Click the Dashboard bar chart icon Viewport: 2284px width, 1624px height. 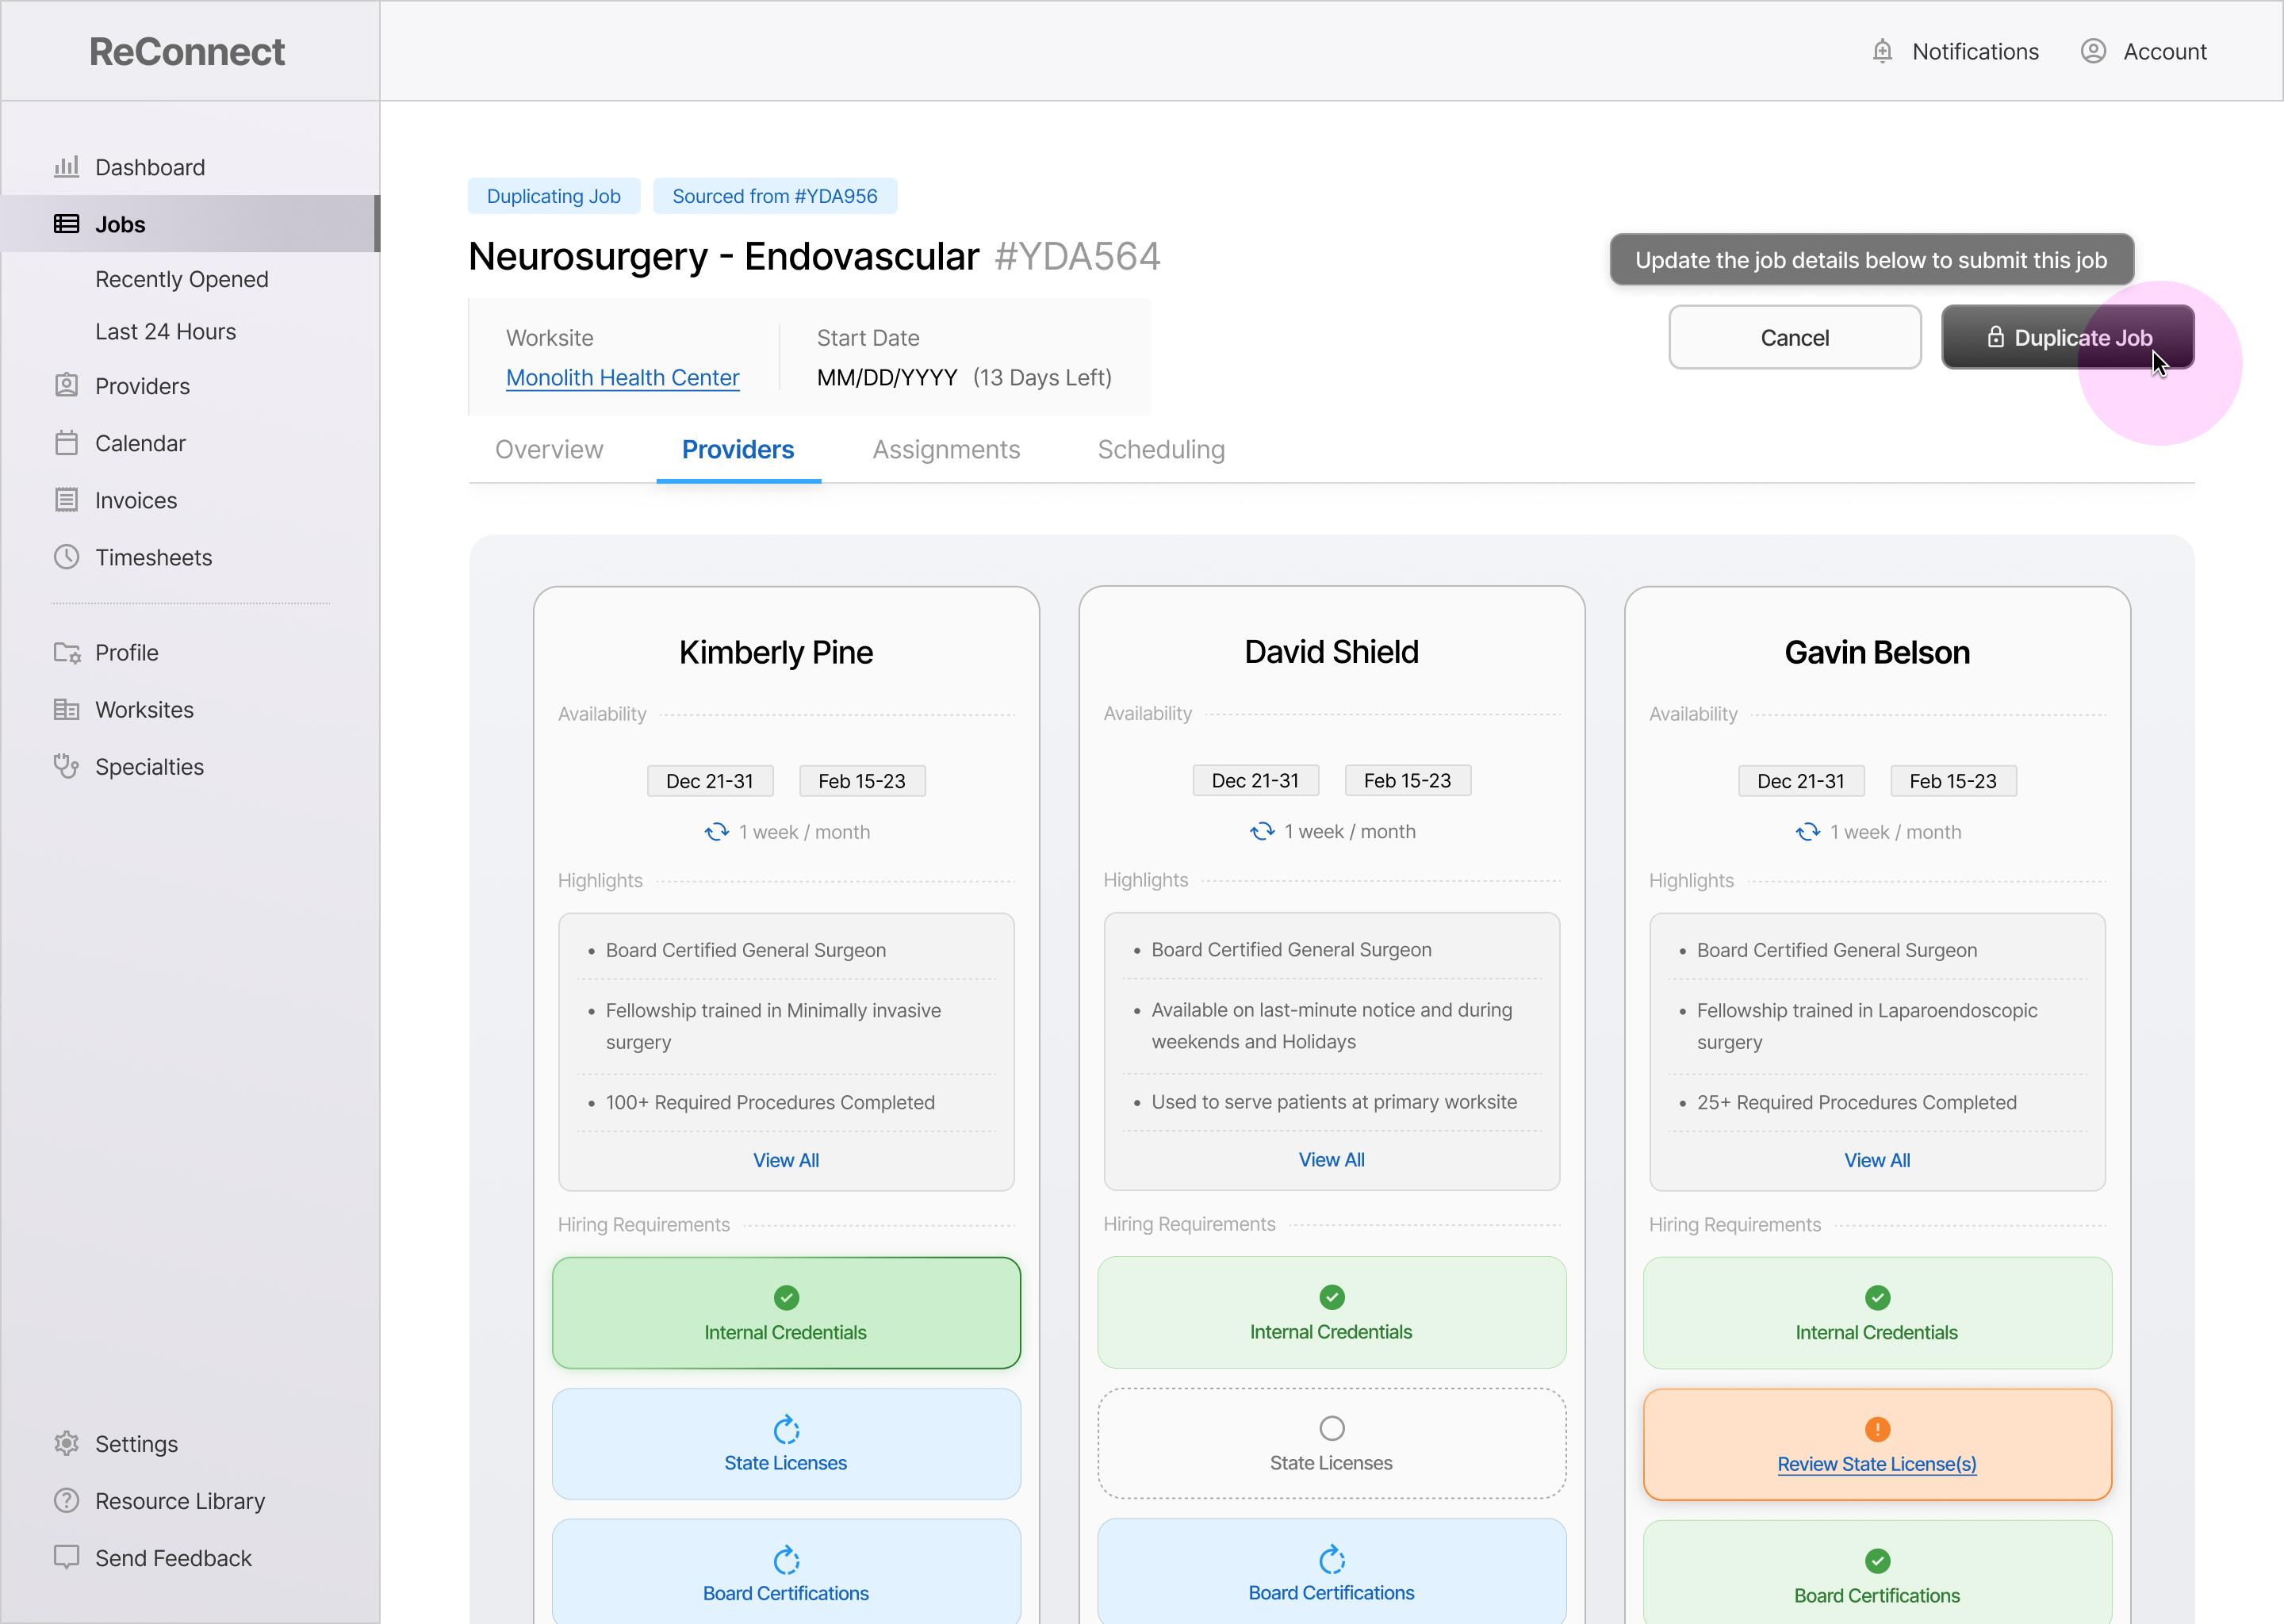[x=66, y=167]
